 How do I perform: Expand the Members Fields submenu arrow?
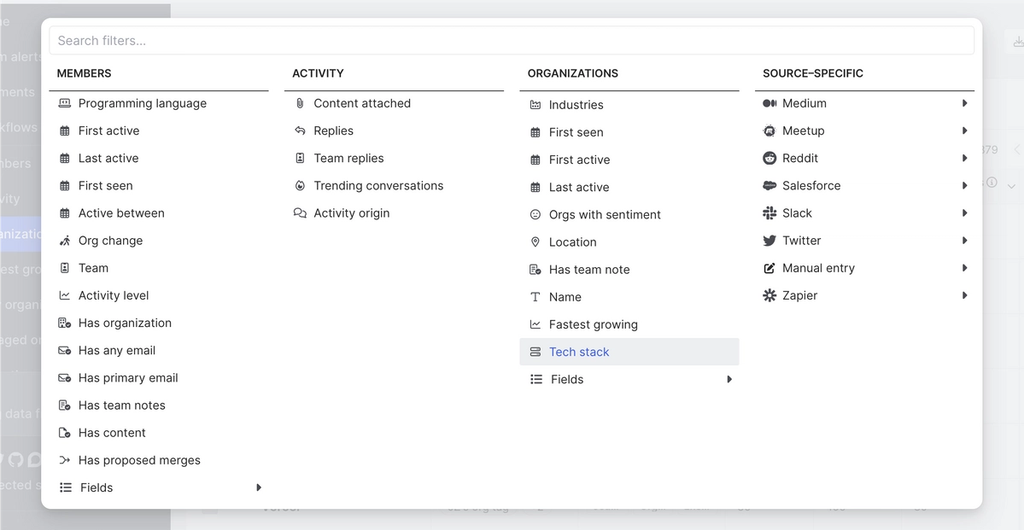(259, 488)
